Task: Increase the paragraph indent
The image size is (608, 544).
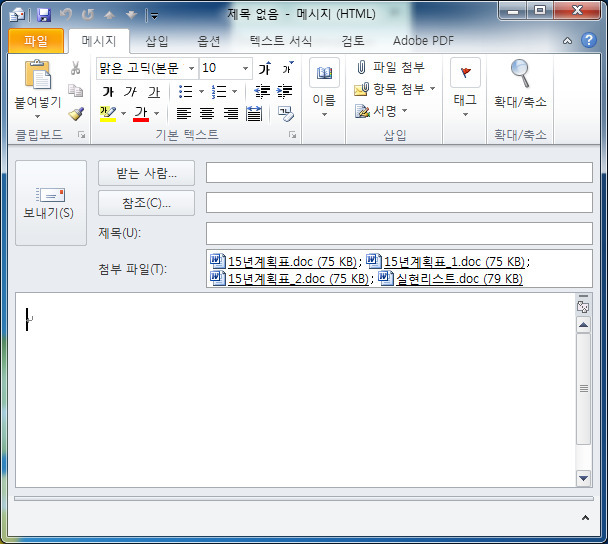Action: [285, 92]
